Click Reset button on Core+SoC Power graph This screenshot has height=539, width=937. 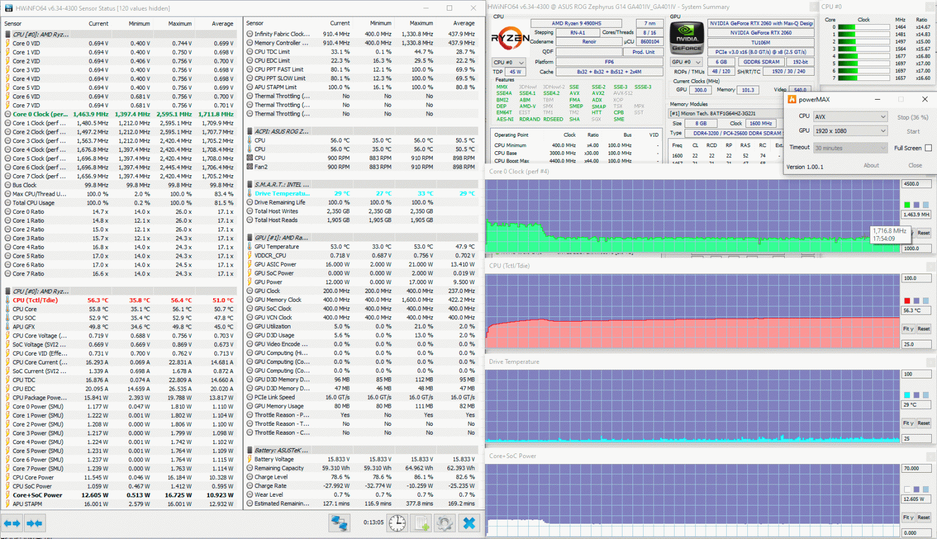point(923,517)
